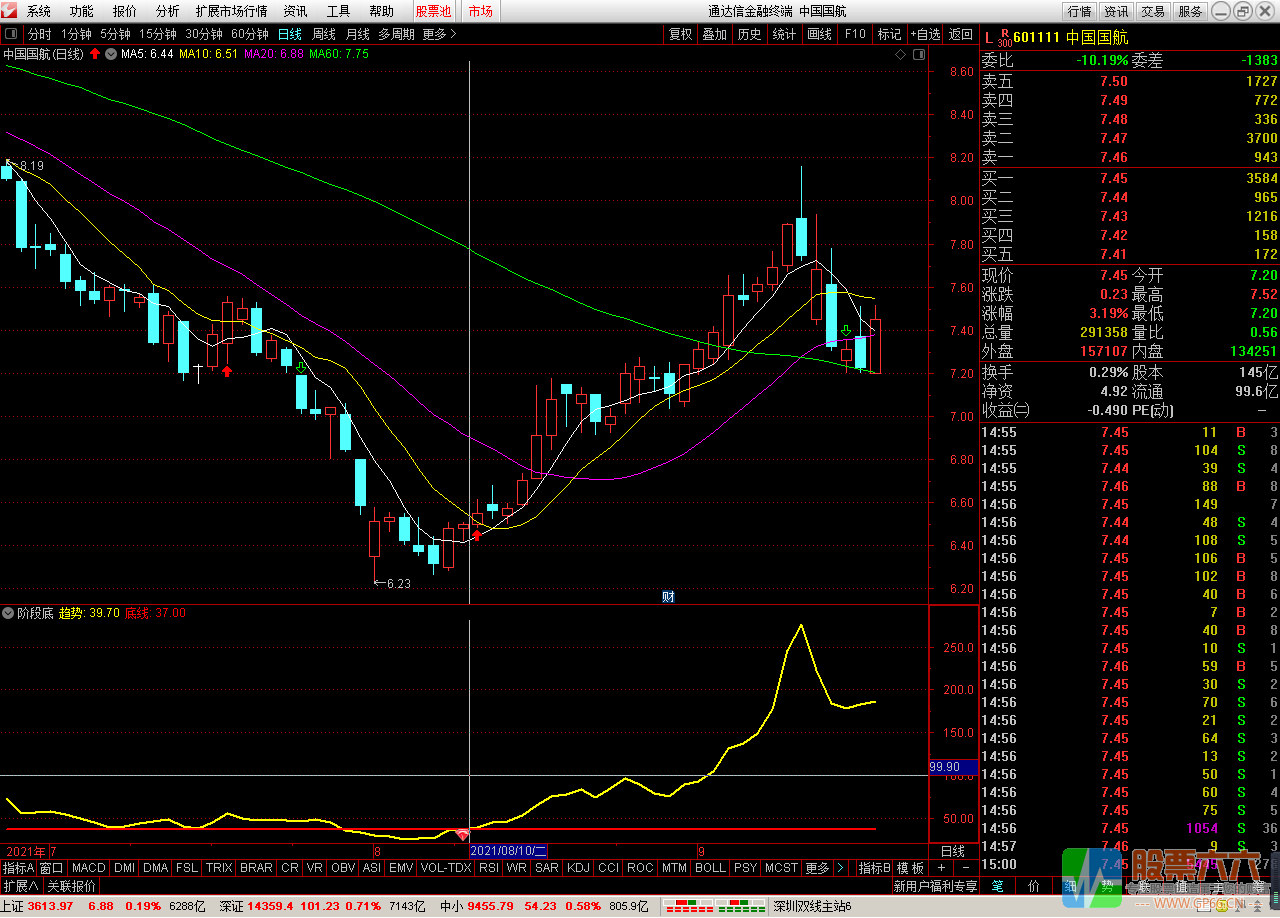This screenshot has width=1280, height=918.
Task: Click the 笔 tab in bottom right
Action: (997, 886)
